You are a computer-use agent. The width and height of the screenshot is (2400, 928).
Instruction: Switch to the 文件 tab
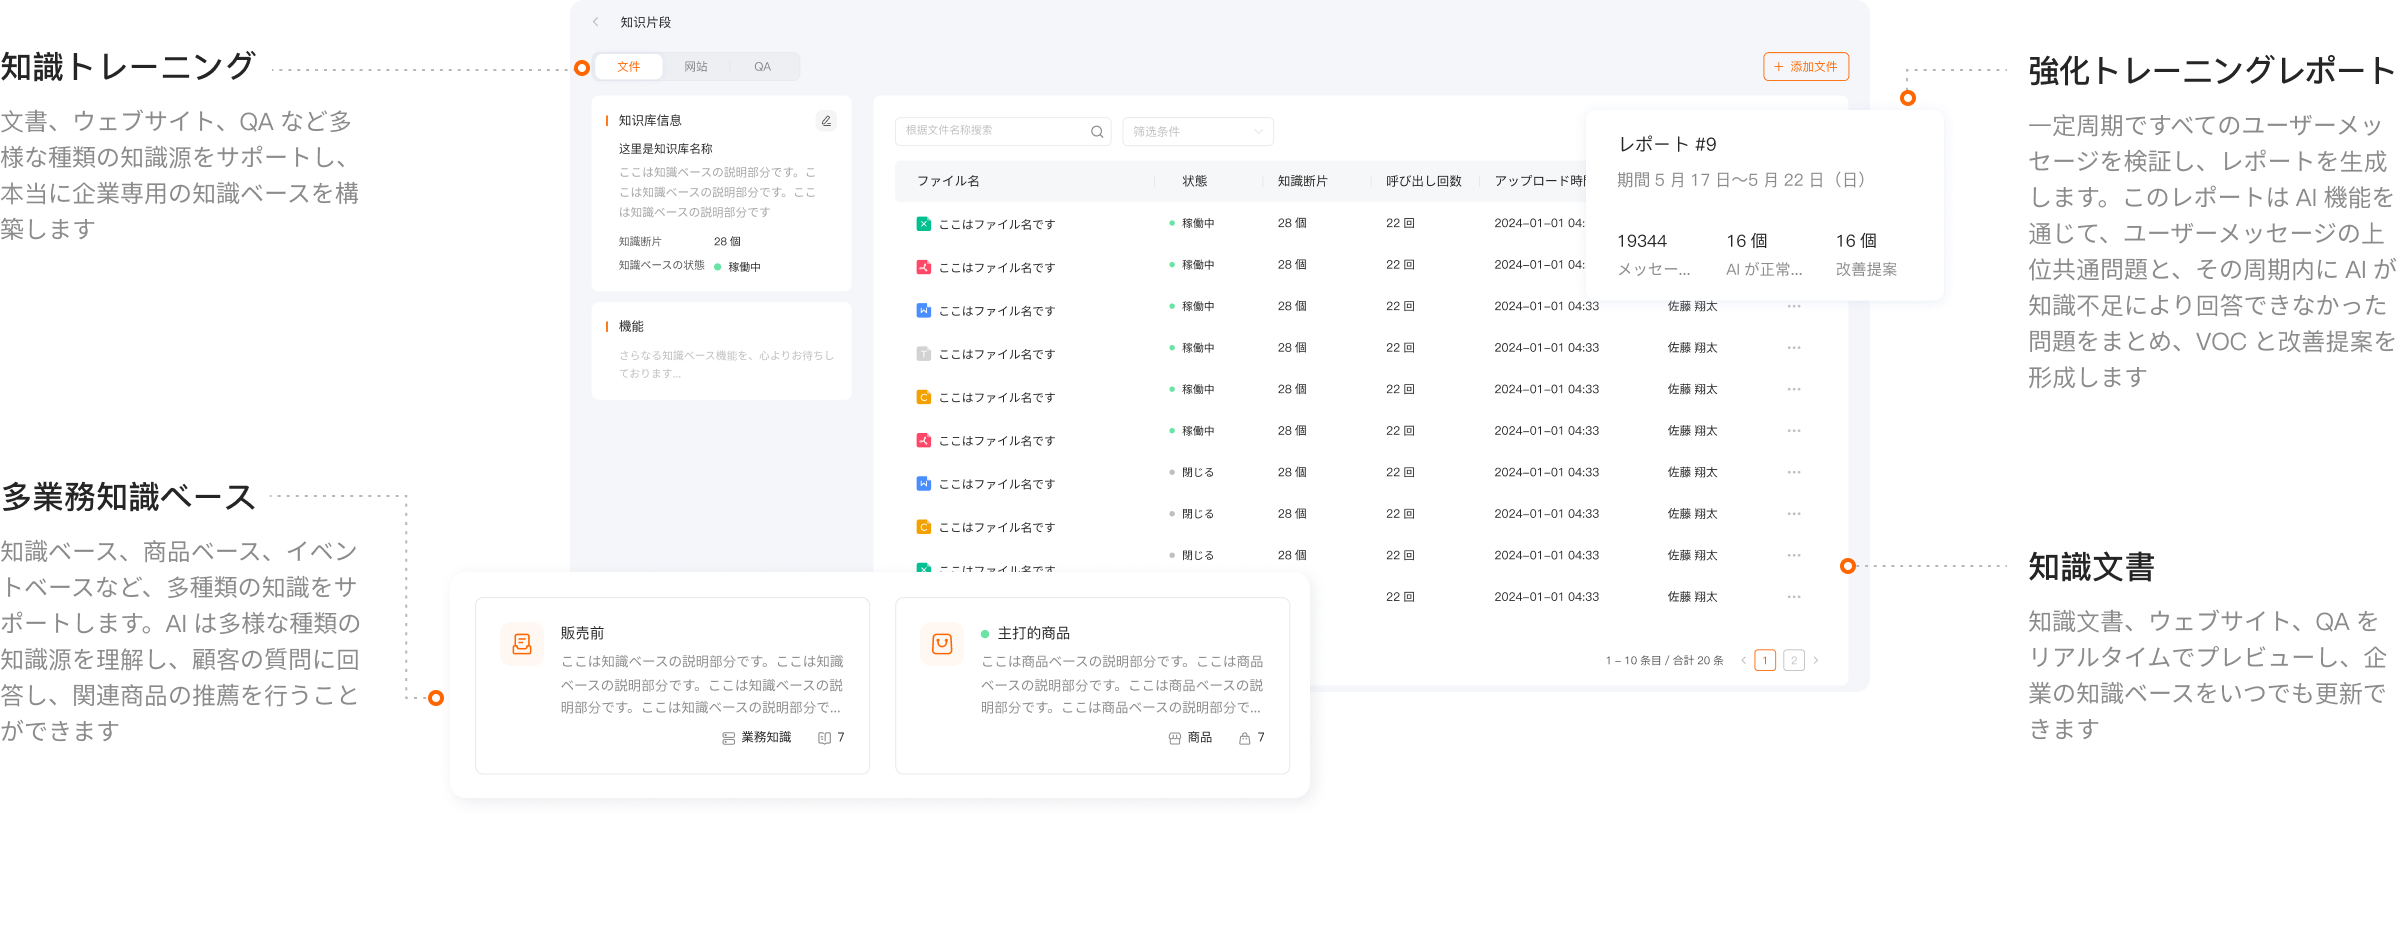(x=628, y=67)
